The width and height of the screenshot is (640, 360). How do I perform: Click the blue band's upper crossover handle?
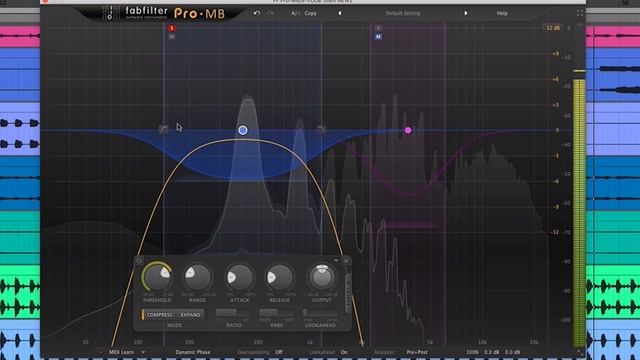[x=321, y=130]
